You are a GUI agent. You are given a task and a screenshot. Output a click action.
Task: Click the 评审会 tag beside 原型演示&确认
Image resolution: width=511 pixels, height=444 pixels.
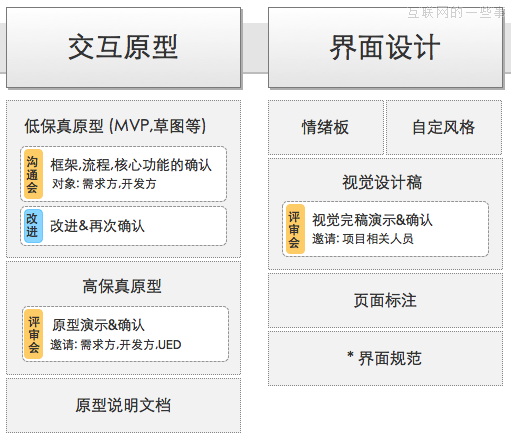[x=34, y=334]
